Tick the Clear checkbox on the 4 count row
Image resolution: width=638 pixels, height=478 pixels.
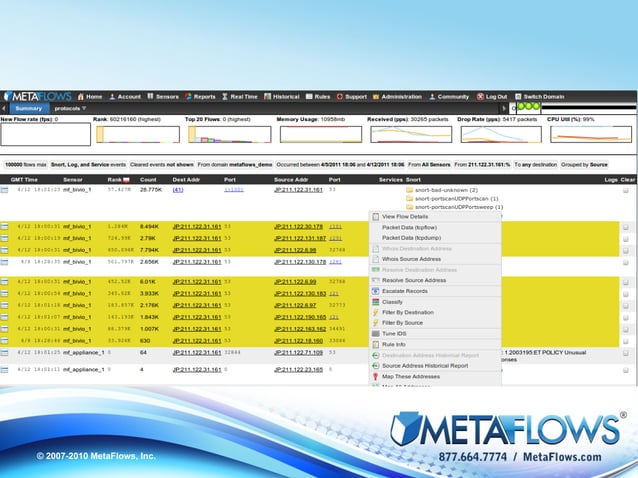pos(626,370)
